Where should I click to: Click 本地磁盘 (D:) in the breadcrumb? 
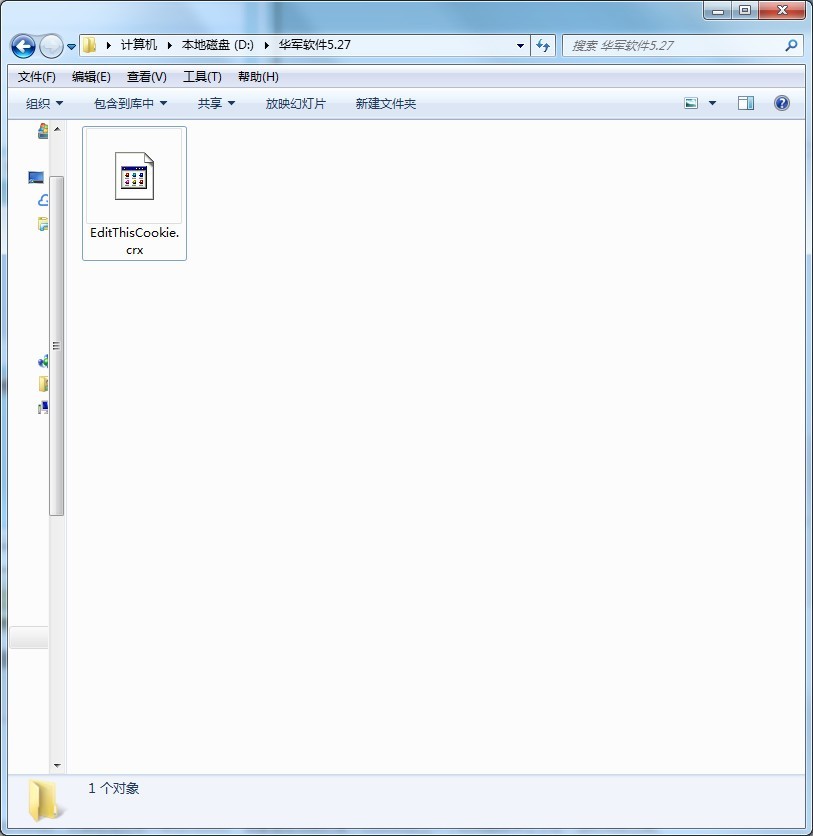pyautogui.click(x=218, y=45)
